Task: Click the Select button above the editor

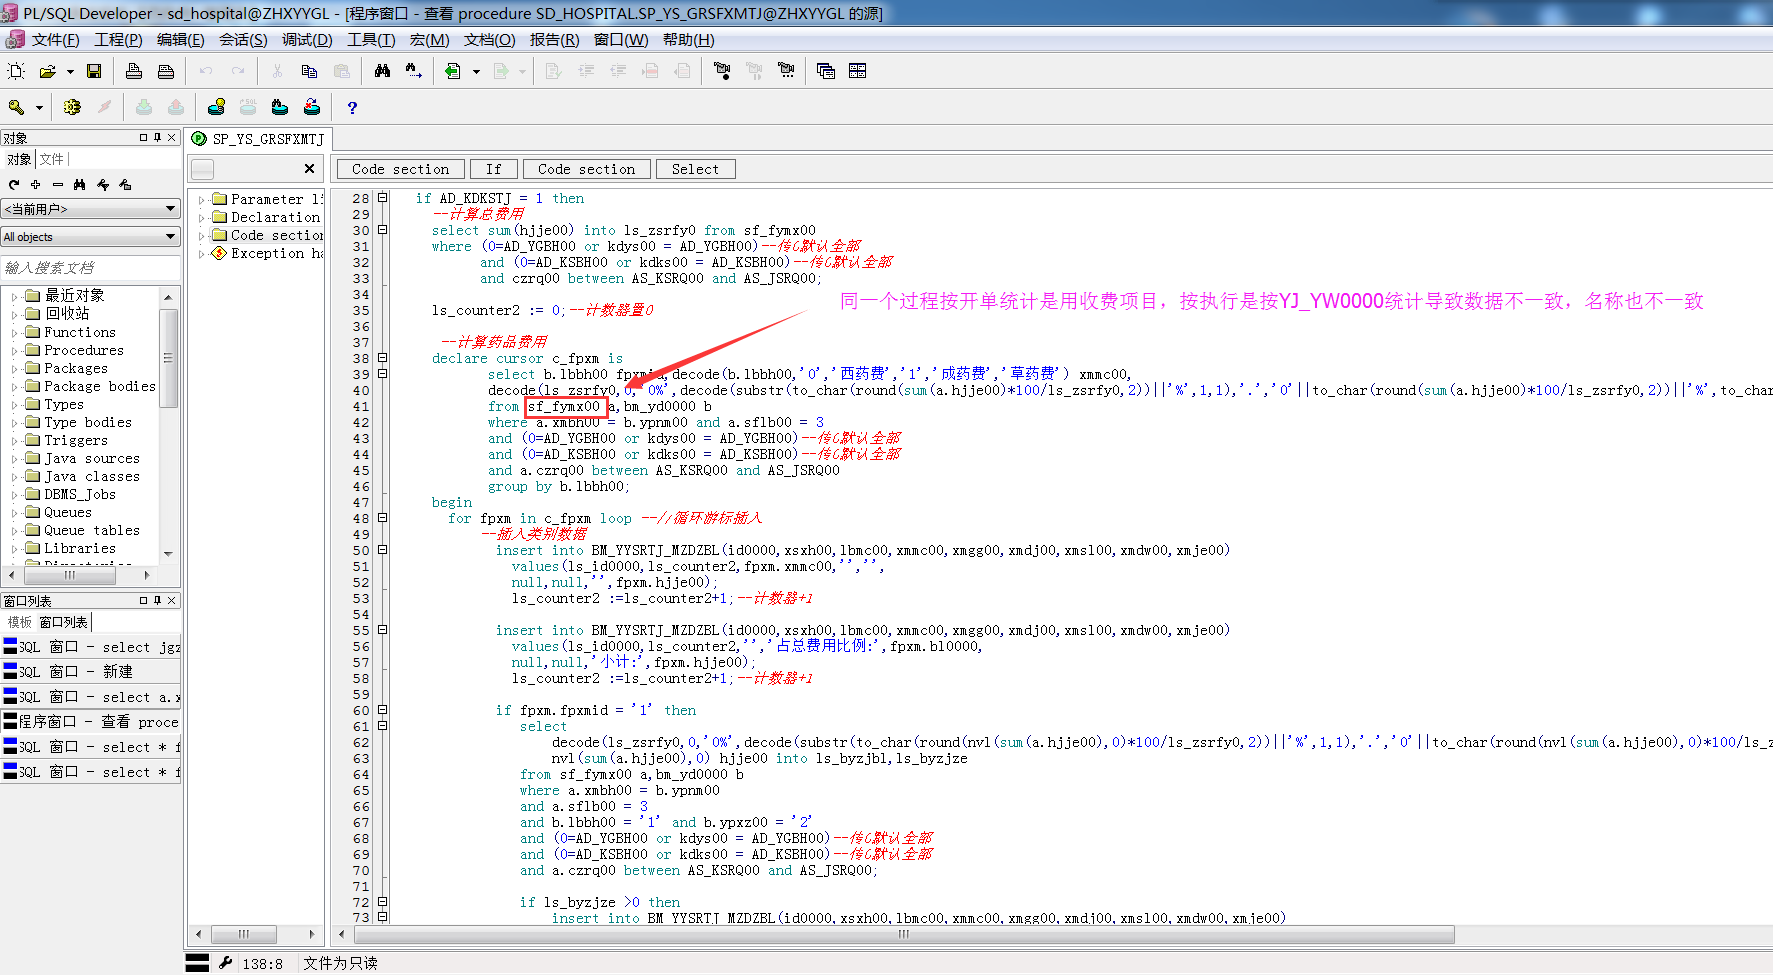Action: click(695, 169)
